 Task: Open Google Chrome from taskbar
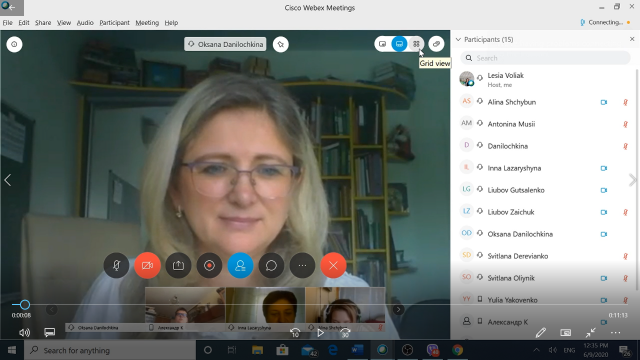[457, 350]
